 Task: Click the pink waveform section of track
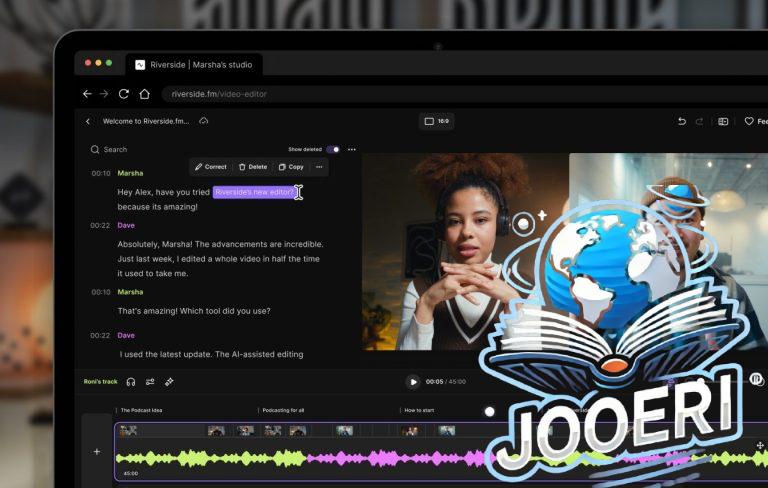pos(397,459)
